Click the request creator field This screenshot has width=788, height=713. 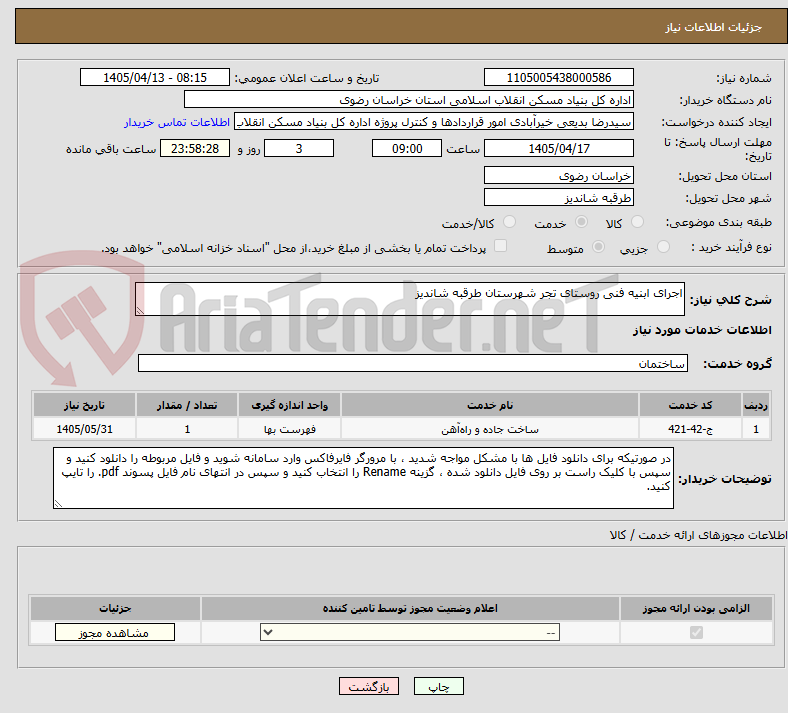(x=434, y=122)
